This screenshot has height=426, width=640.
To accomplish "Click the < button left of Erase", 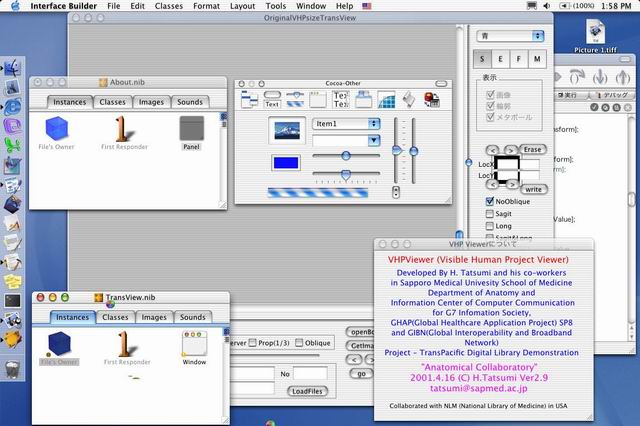I will click(x=493, y=150).
